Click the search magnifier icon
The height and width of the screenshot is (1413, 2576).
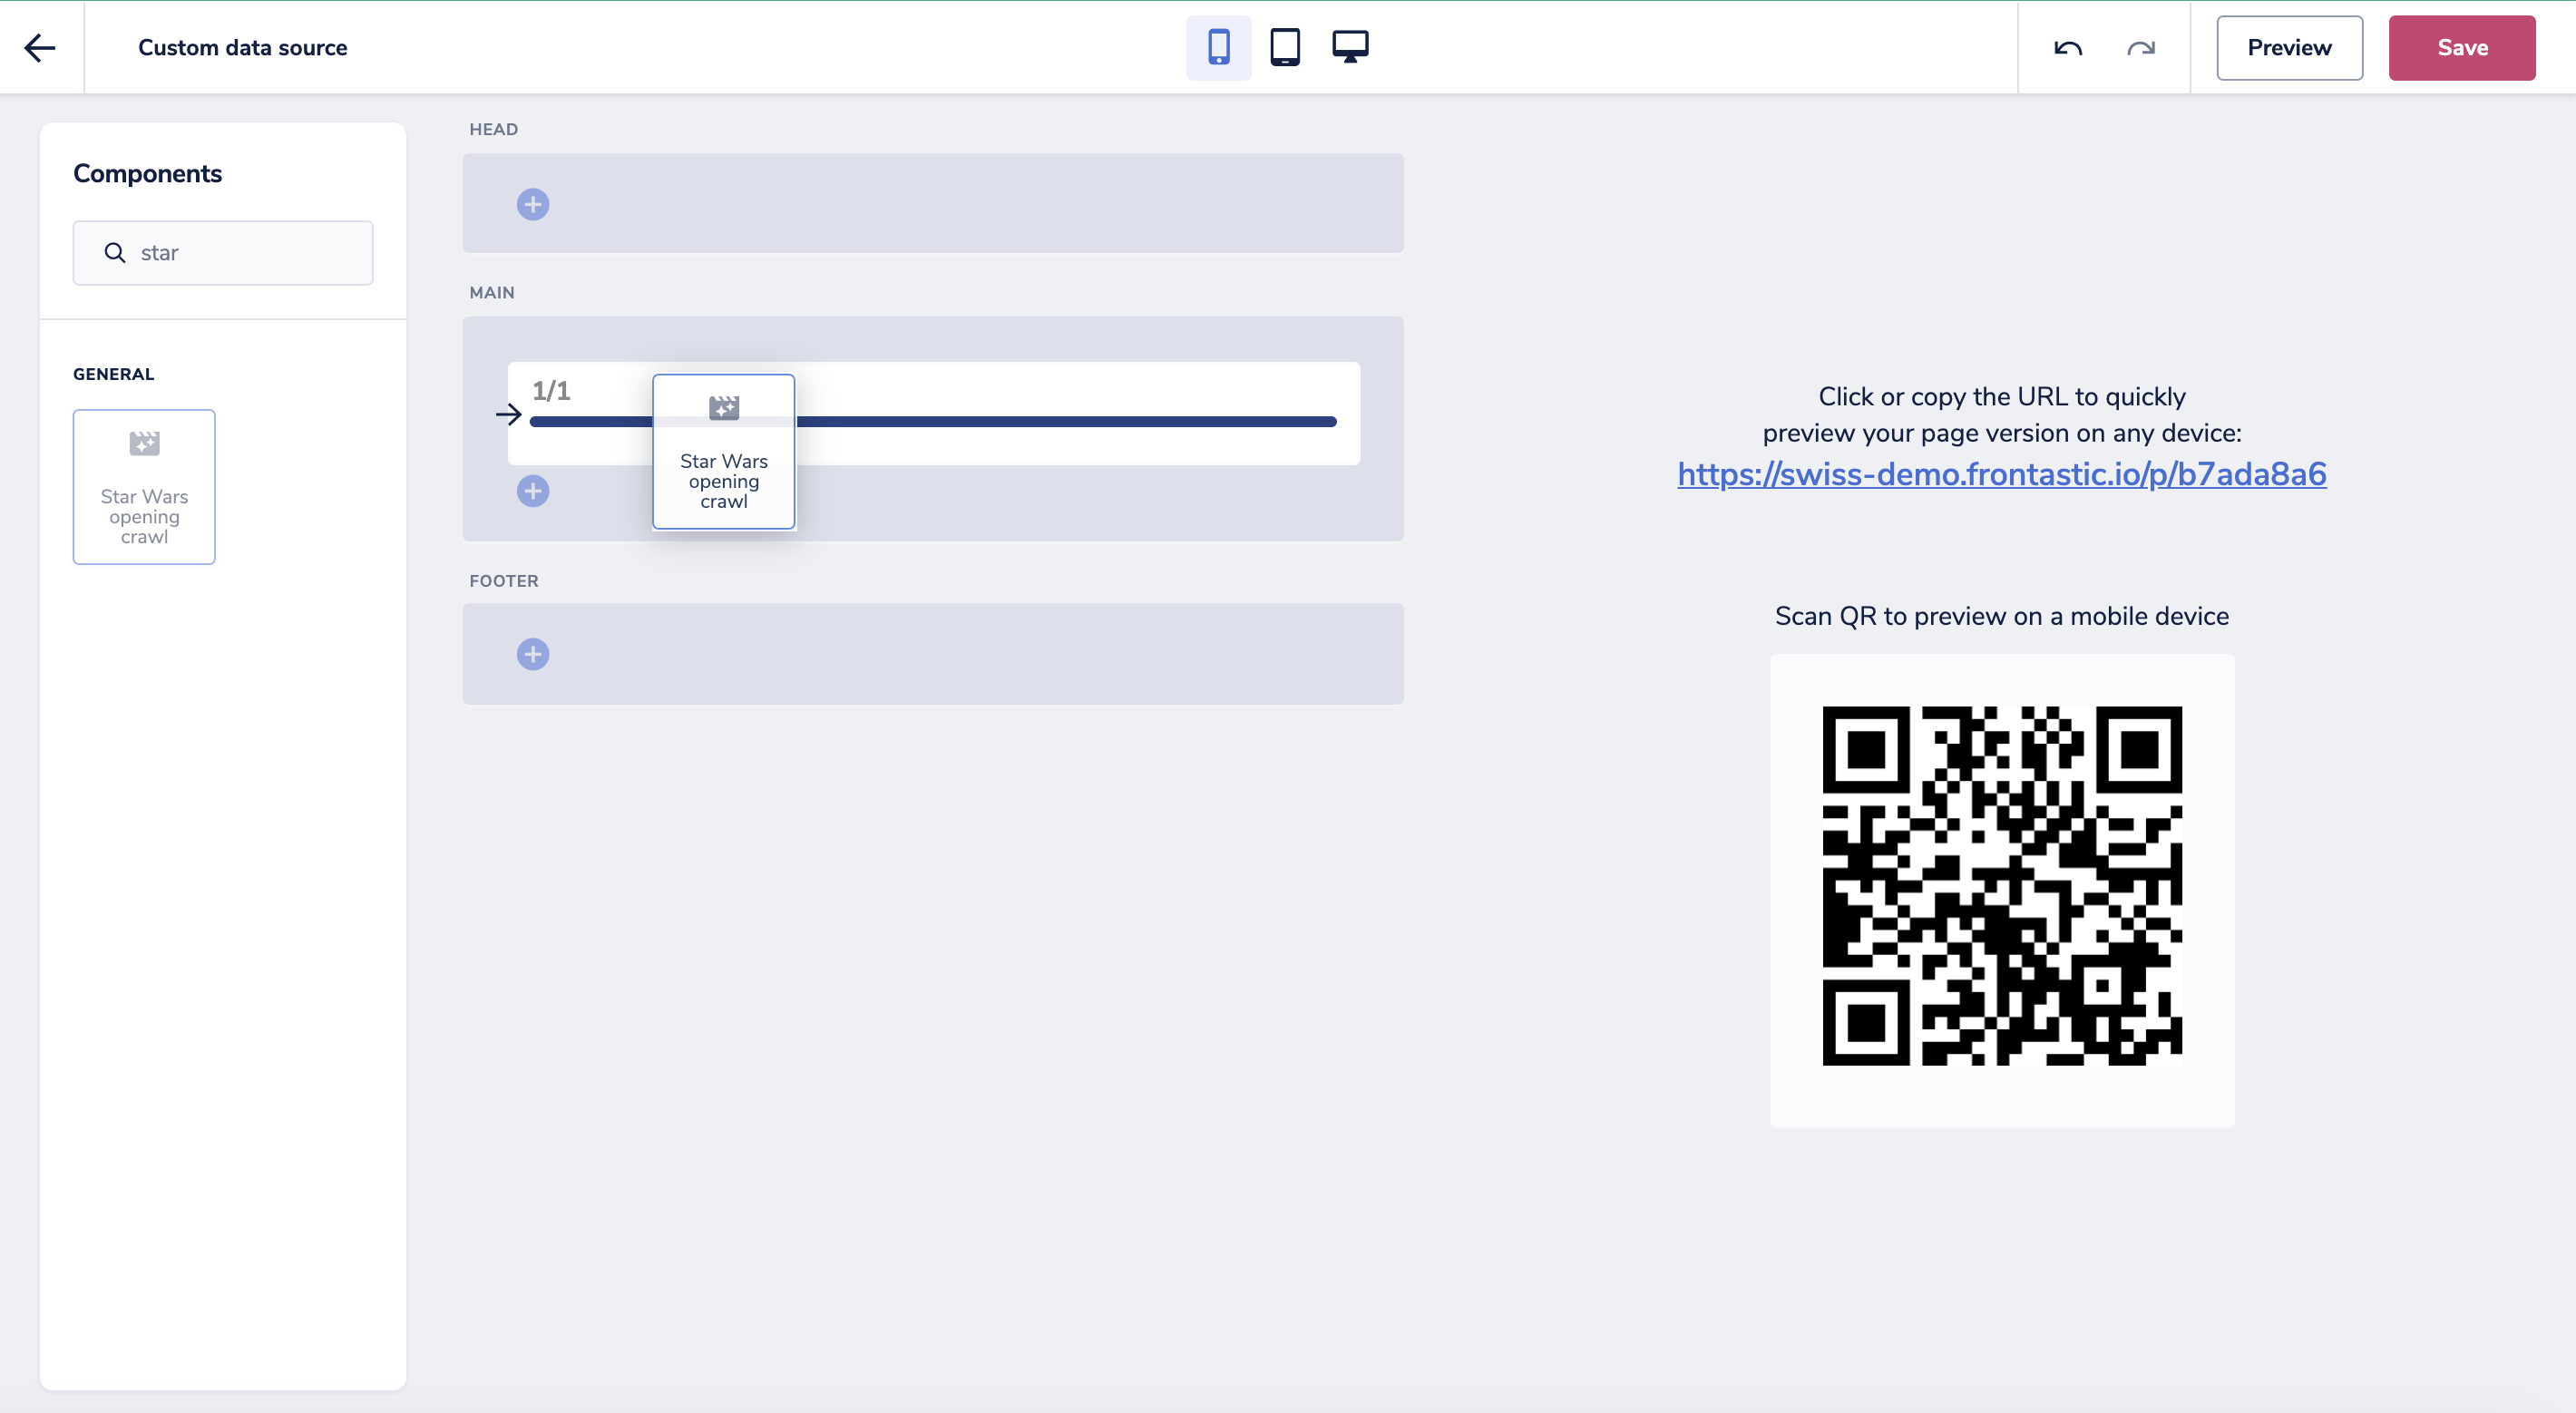tap(115, 253)
